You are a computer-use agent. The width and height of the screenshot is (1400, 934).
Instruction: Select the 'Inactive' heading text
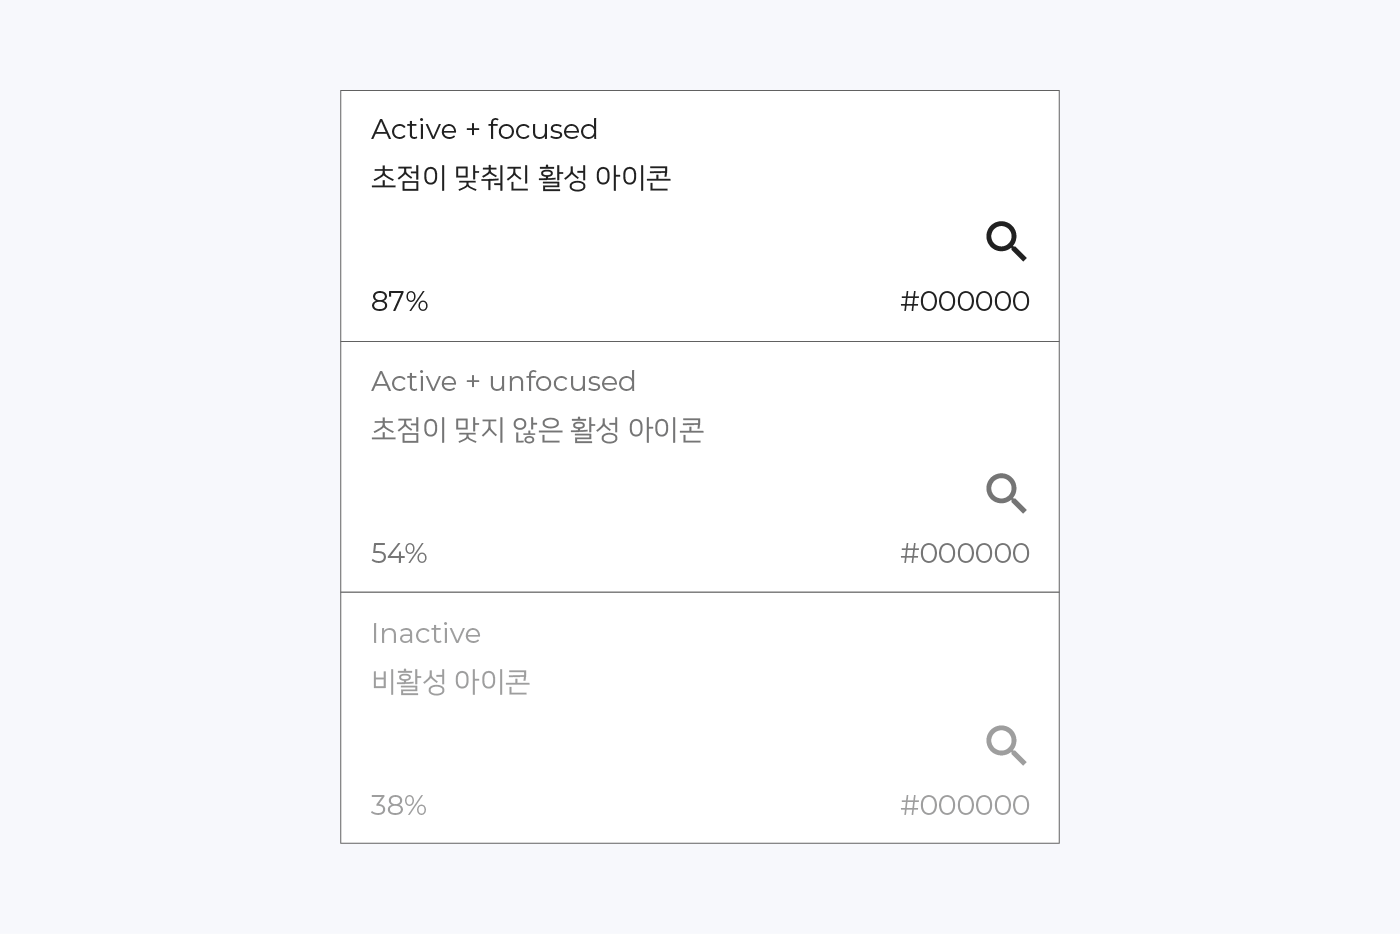[x=426, y=633]
